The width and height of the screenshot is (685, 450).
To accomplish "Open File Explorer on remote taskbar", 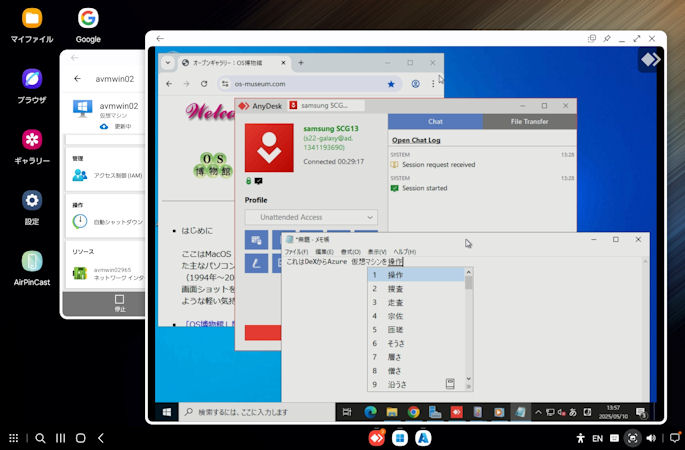I will click(392, 412).
